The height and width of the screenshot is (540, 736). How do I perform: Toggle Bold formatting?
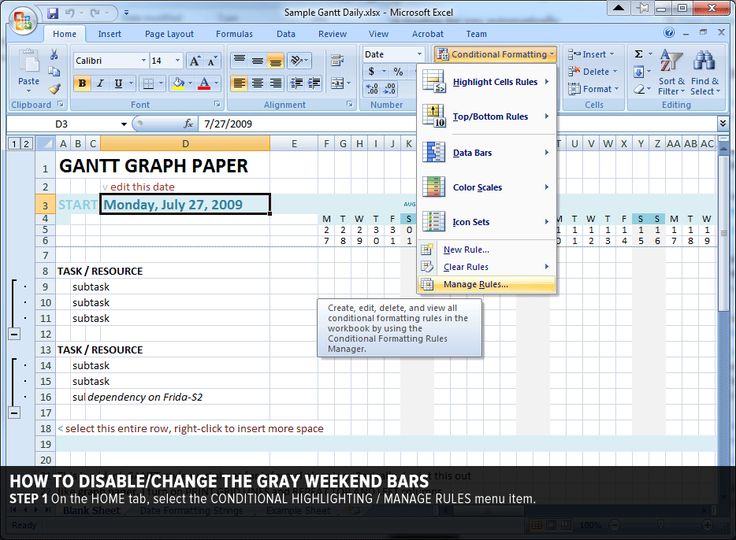pos(82,84)
